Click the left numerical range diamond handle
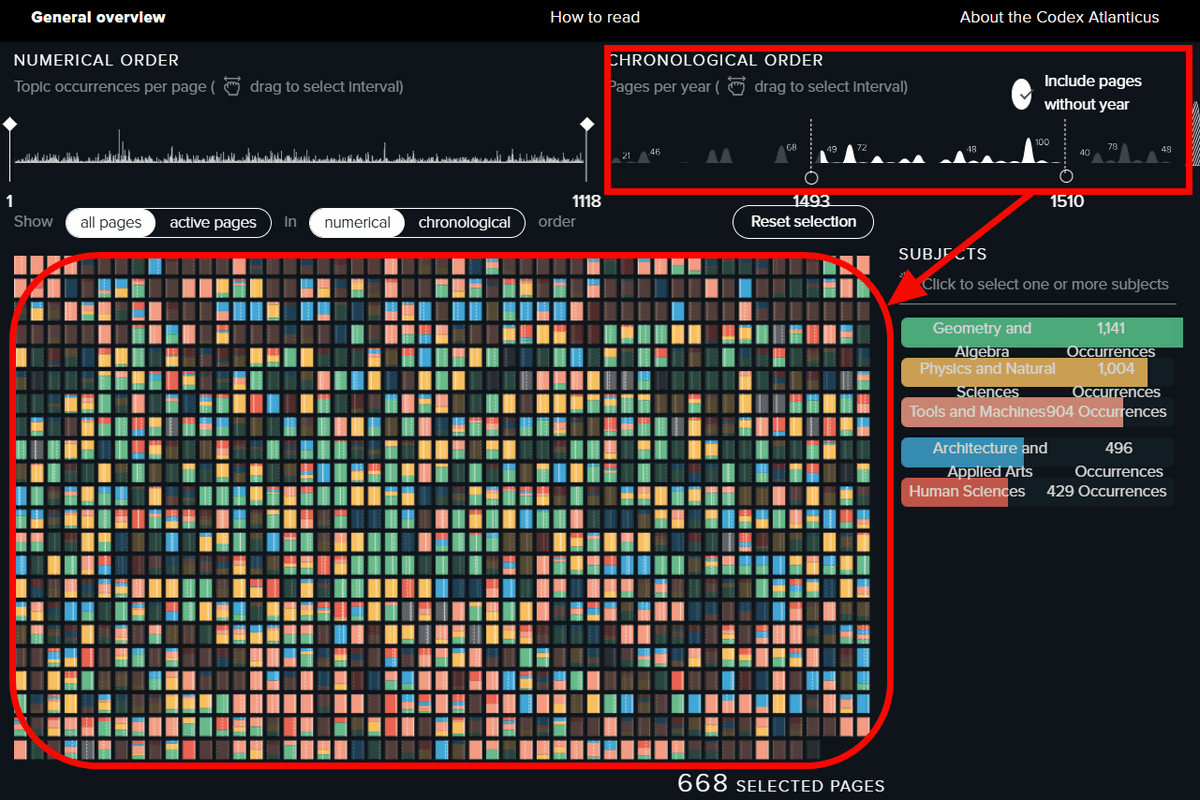Image resolution: width=1200 pixels, height=800 pixels. 10,123
